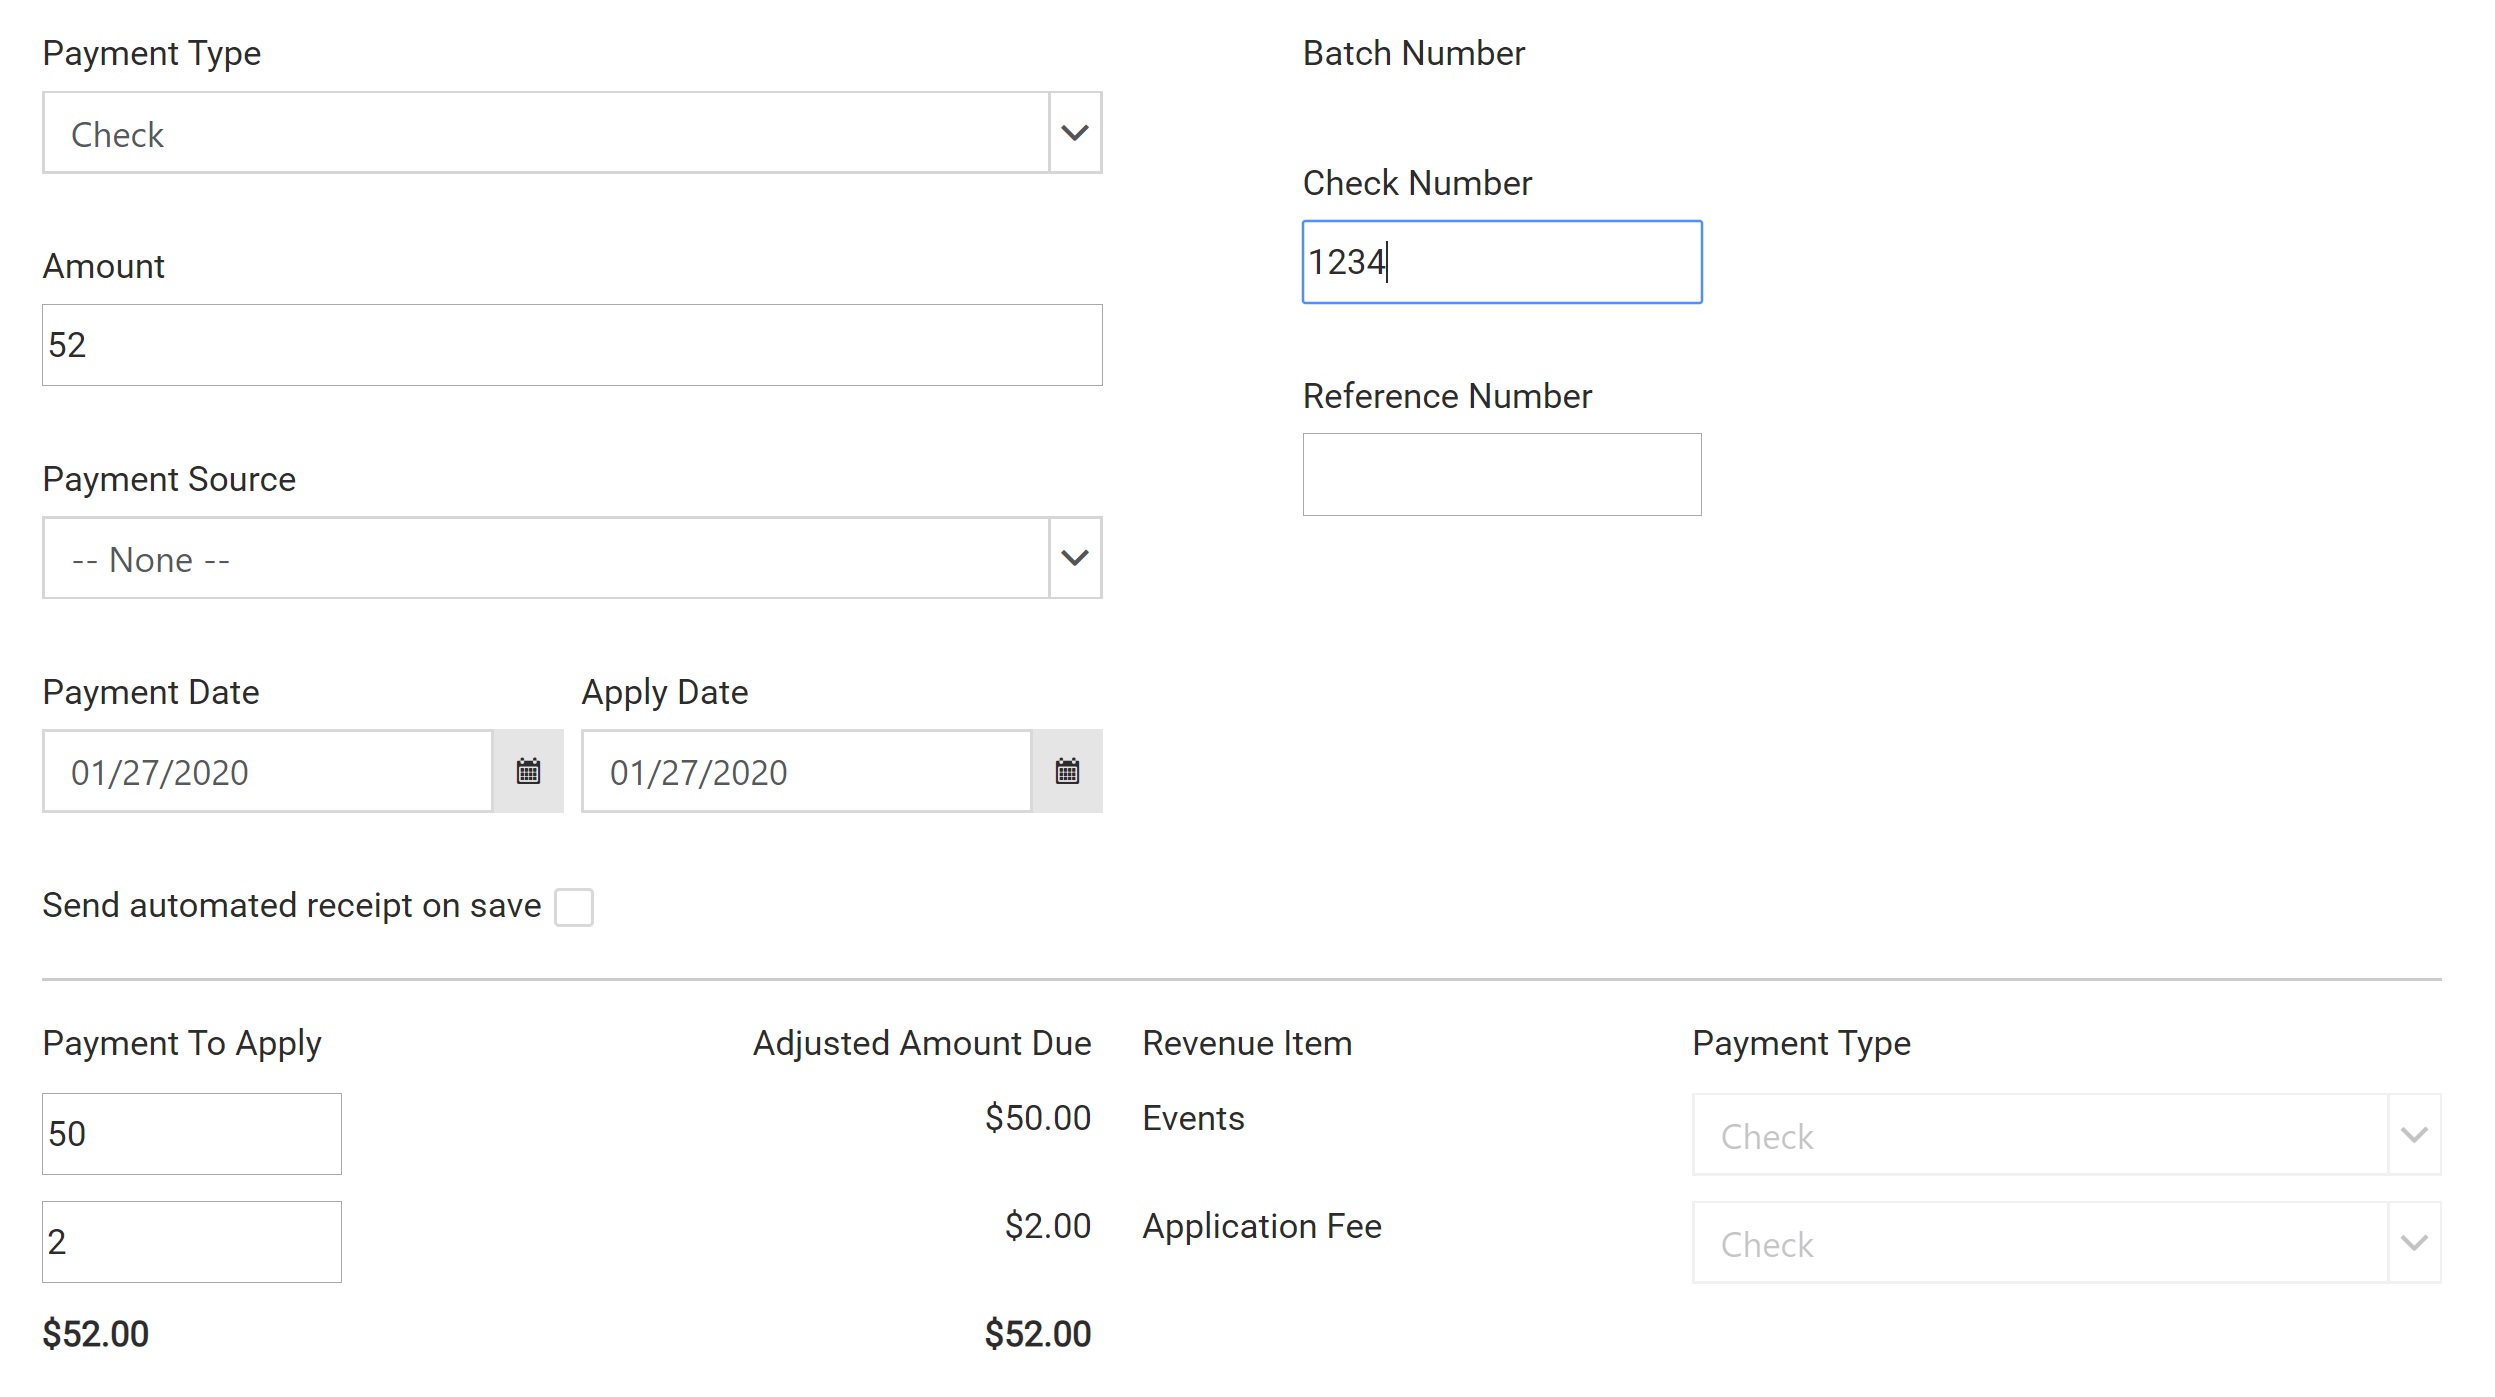
Task: Enable send automated receipt on save
Action: point(574,907)
